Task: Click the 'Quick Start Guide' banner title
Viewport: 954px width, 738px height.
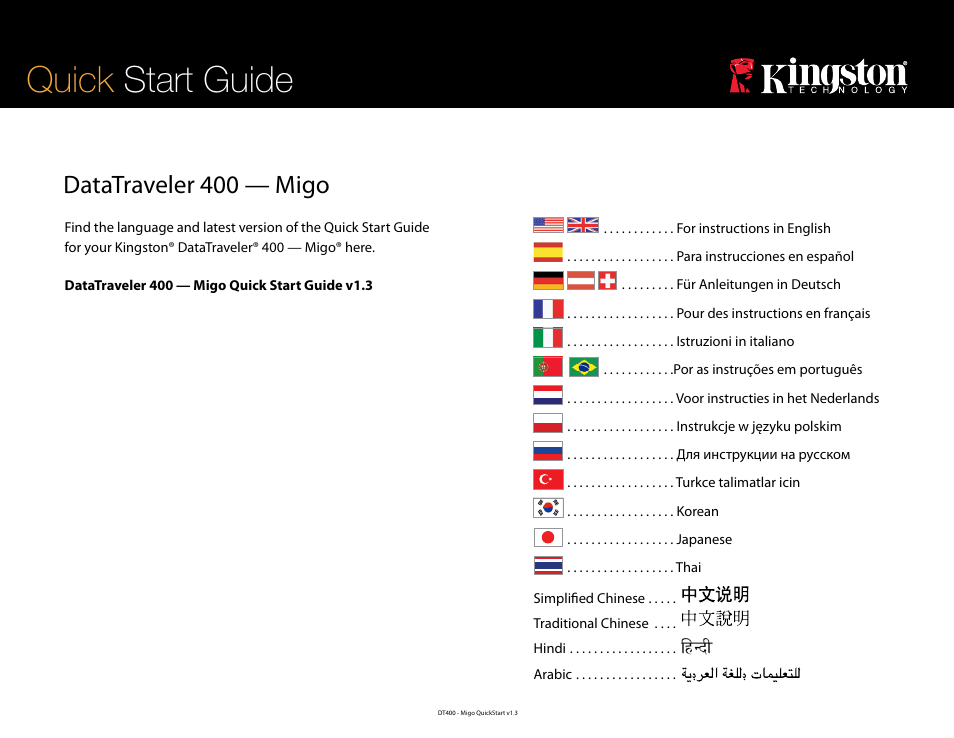Action: pos(160,80)
